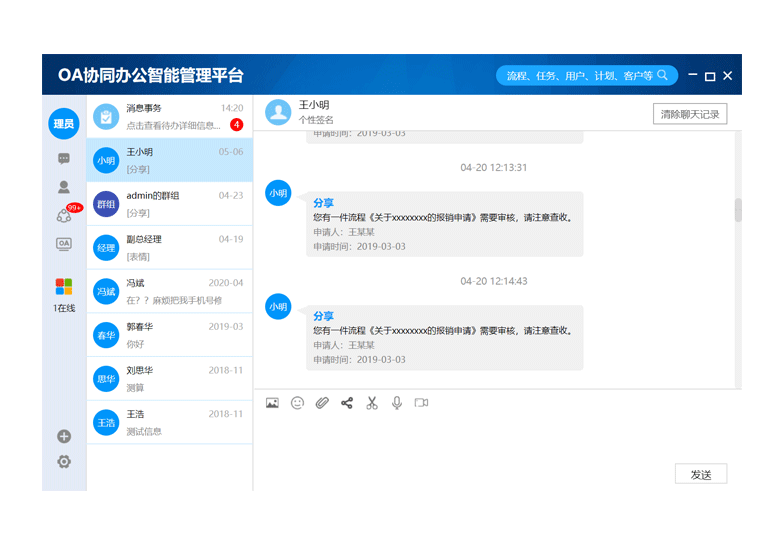Start voice input with microphone icon
This screenshot has height=539, width=774.
coord(397,403)
